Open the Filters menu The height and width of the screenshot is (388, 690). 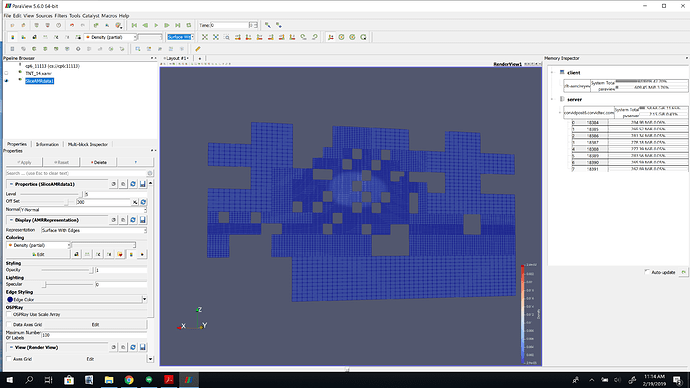(x=61, y=16)
